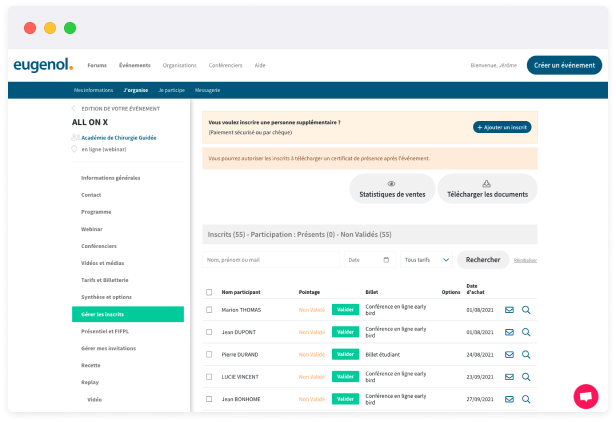This screenshot has height=422, width=616.
Task: Switch to the Je participe tab
Action: tap(172, 90)
